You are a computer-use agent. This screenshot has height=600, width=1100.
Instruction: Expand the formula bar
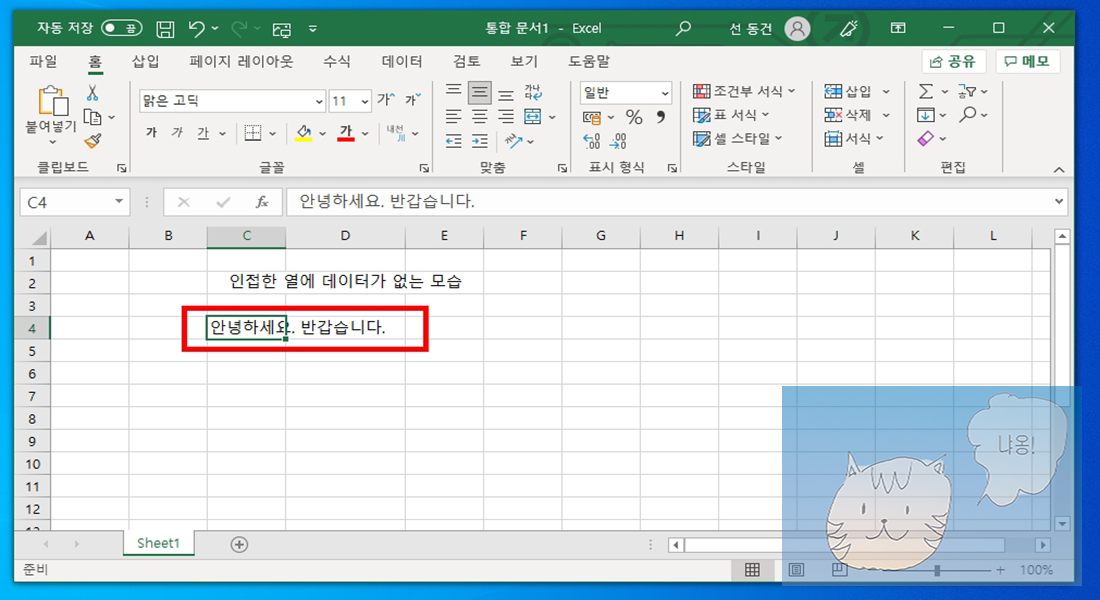coord(1059,202)
